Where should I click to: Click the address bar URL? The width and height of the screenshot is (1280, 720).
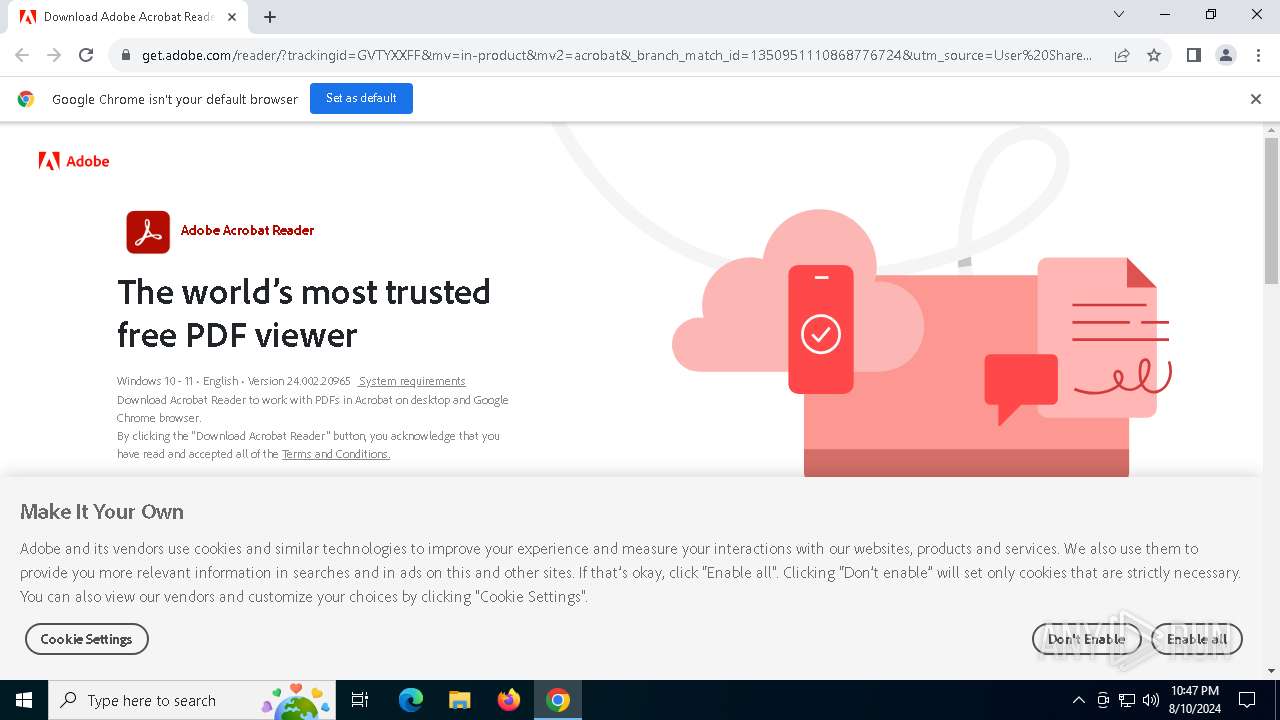616,55
